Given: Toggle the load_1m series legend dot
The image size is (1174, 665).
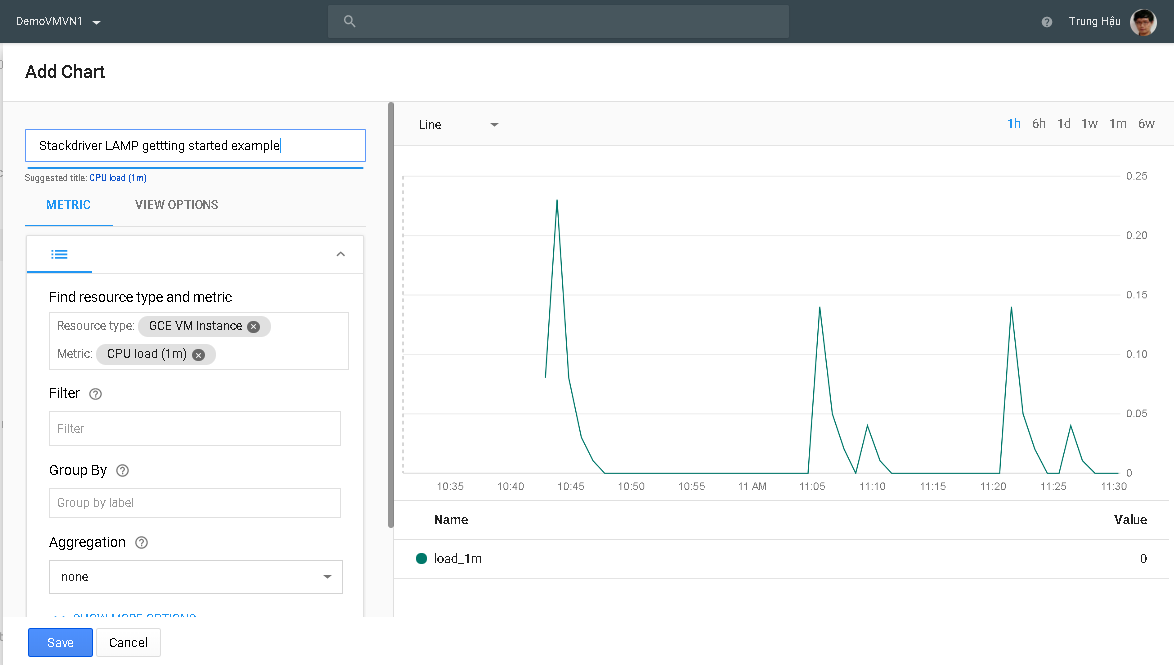Looking at the screenshot, I should (421, 558).
